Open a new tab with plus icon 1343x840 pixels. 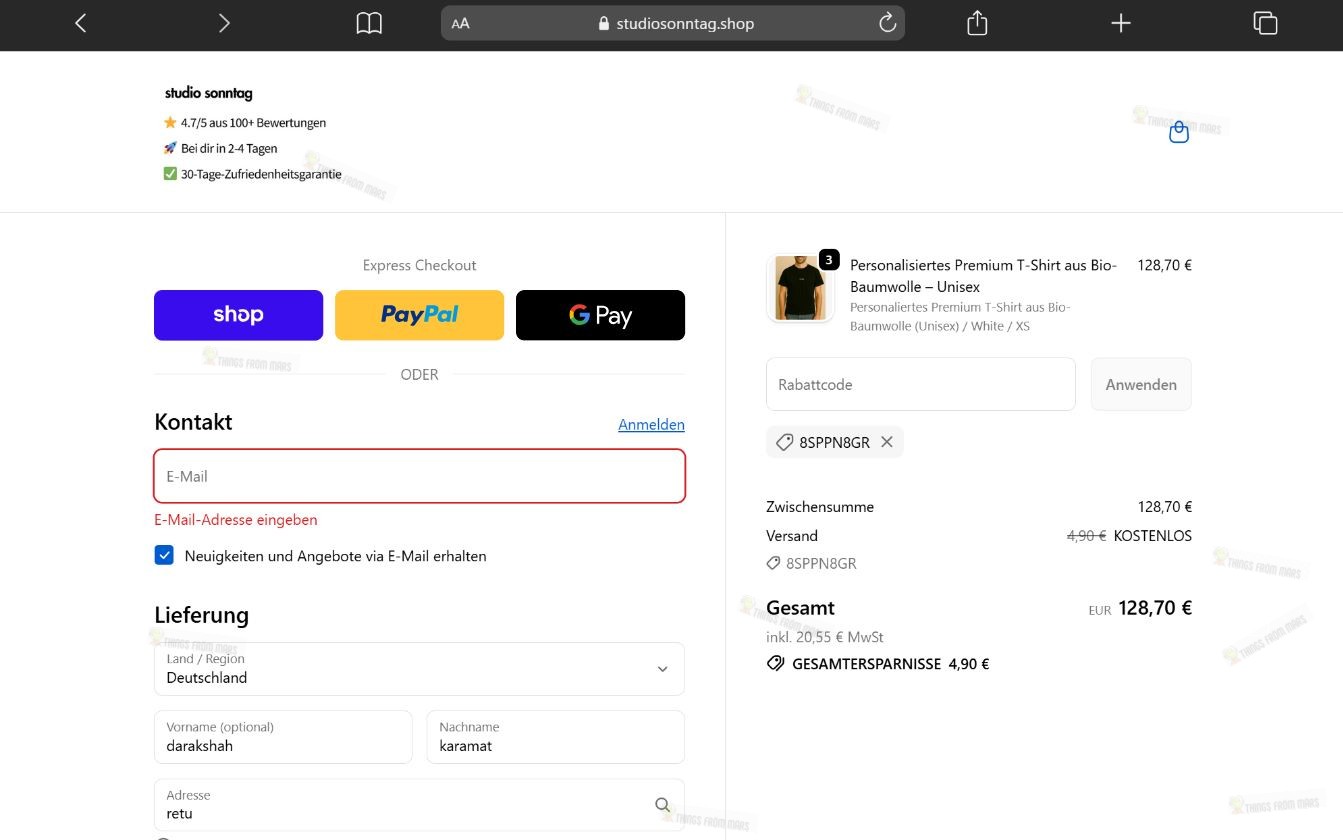(x=1121, y=23)
